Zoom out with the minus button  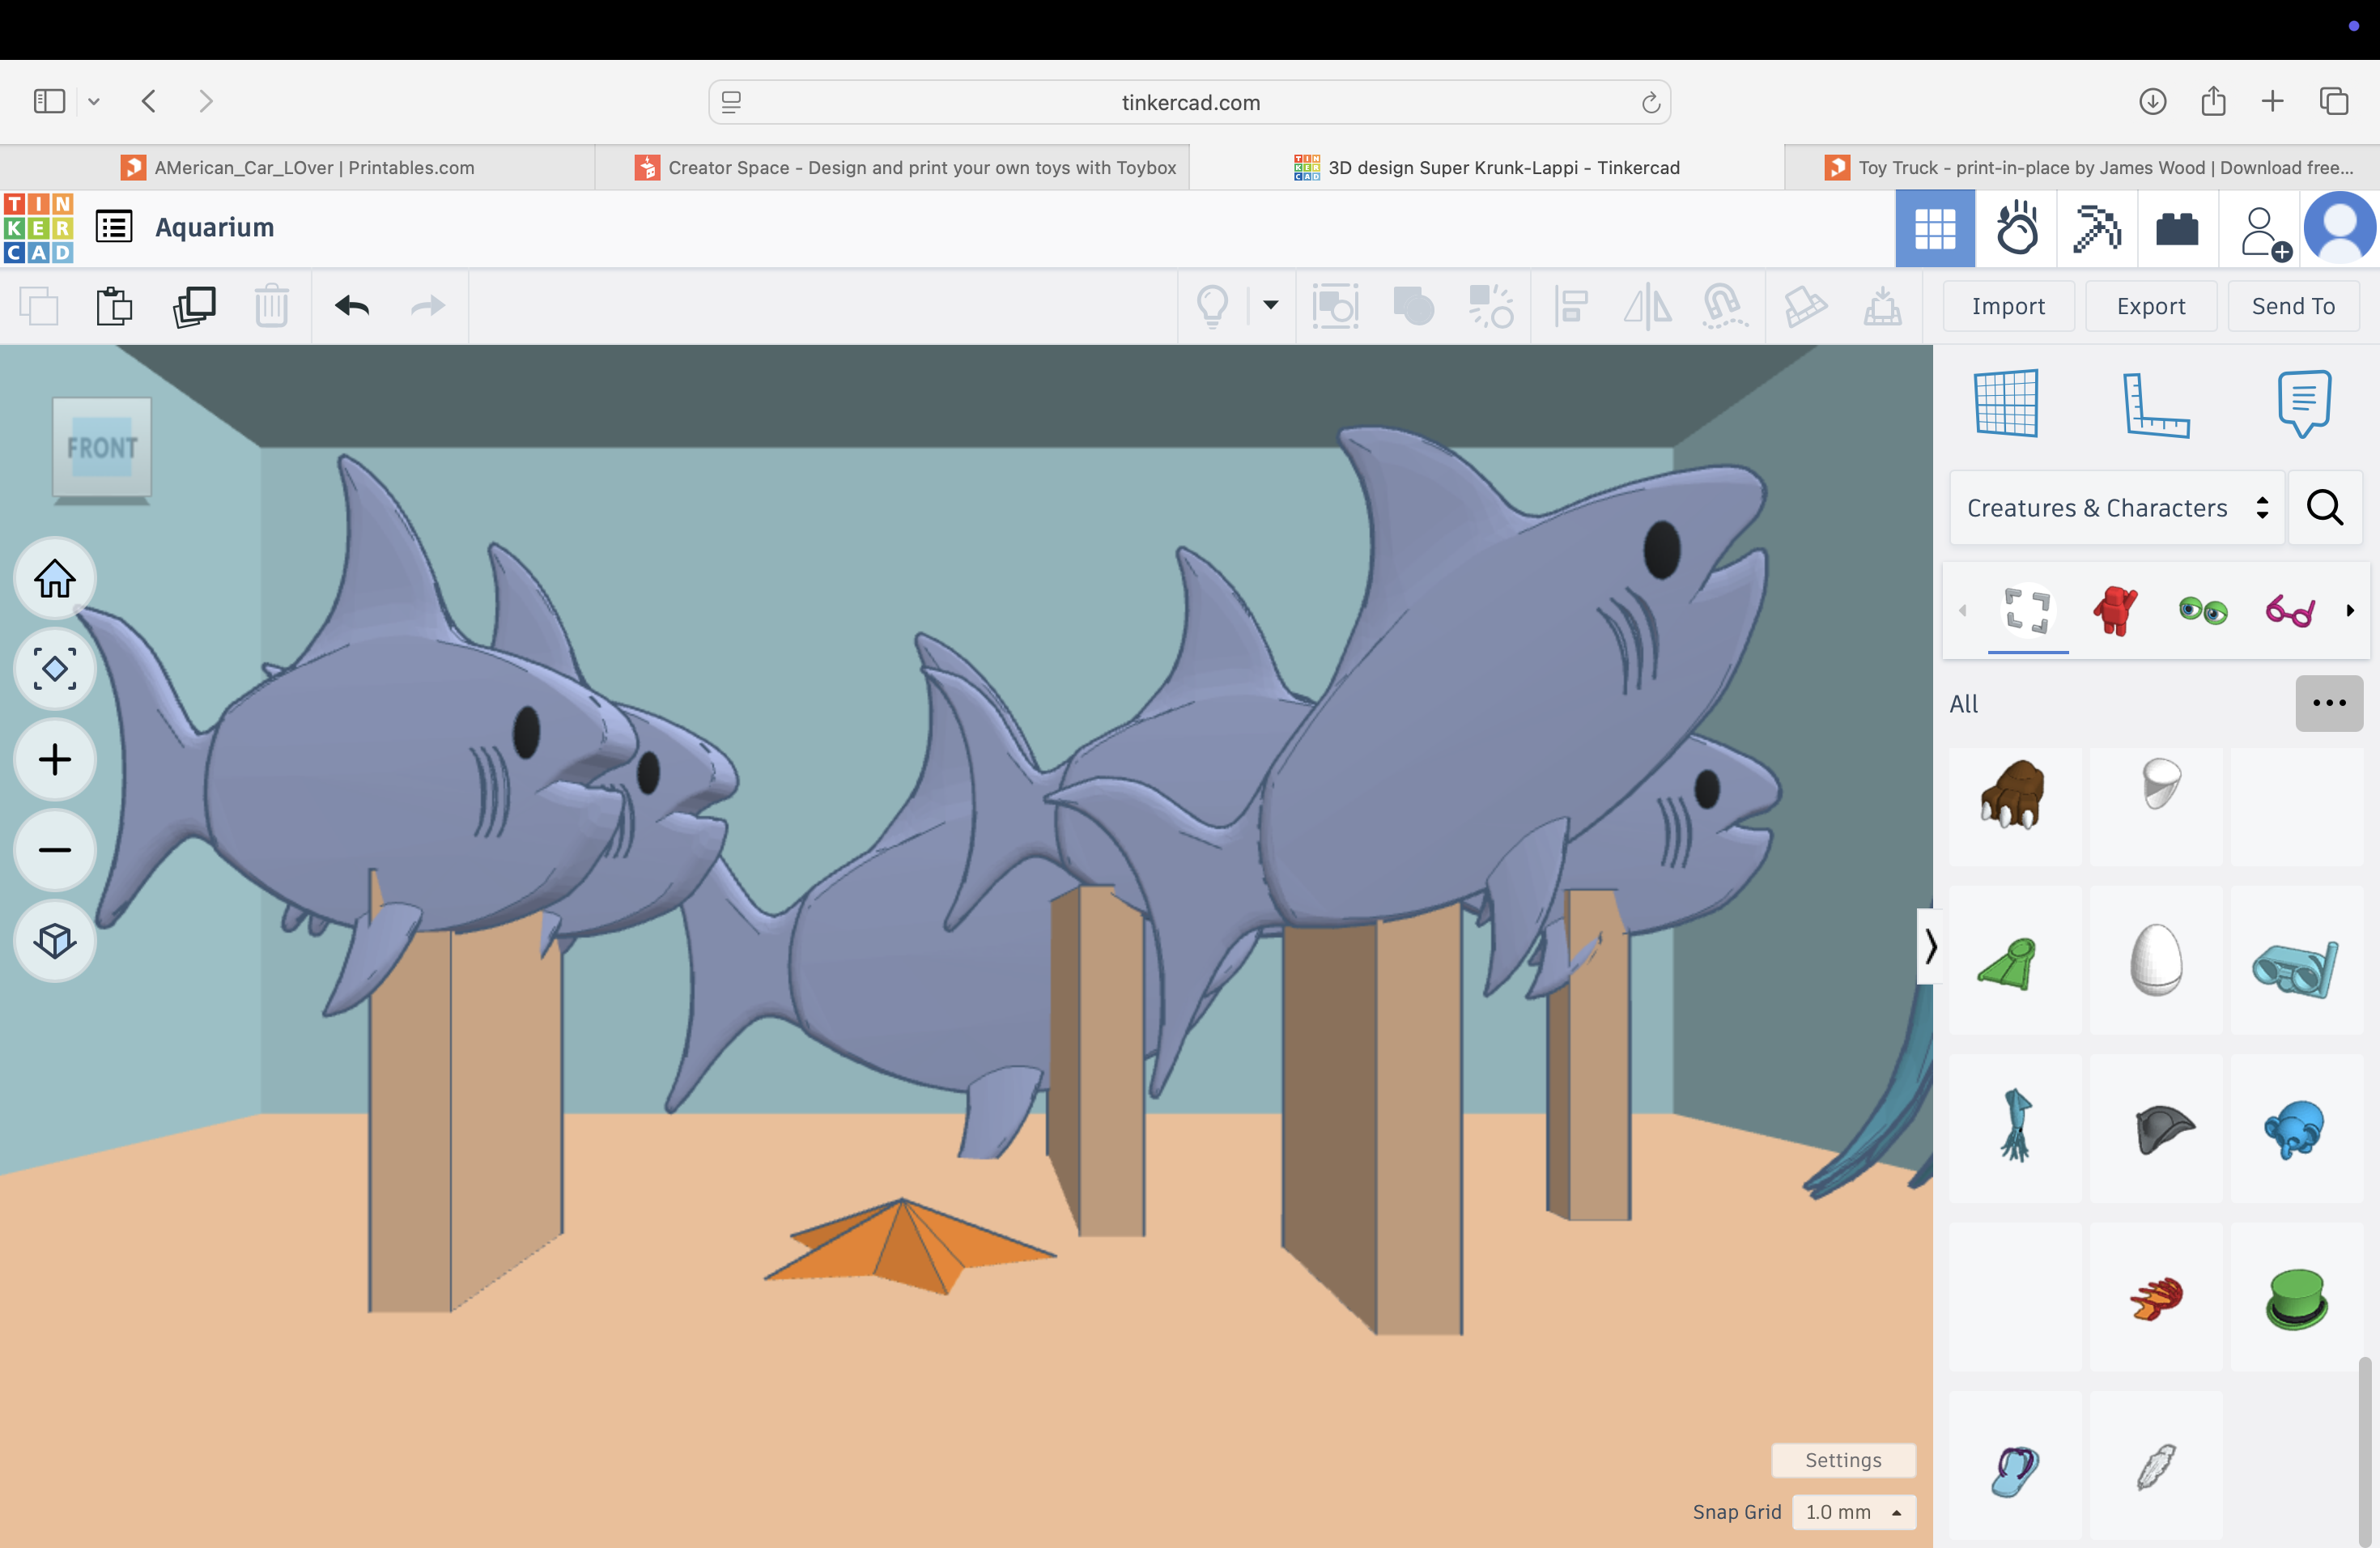click(55, 850)
